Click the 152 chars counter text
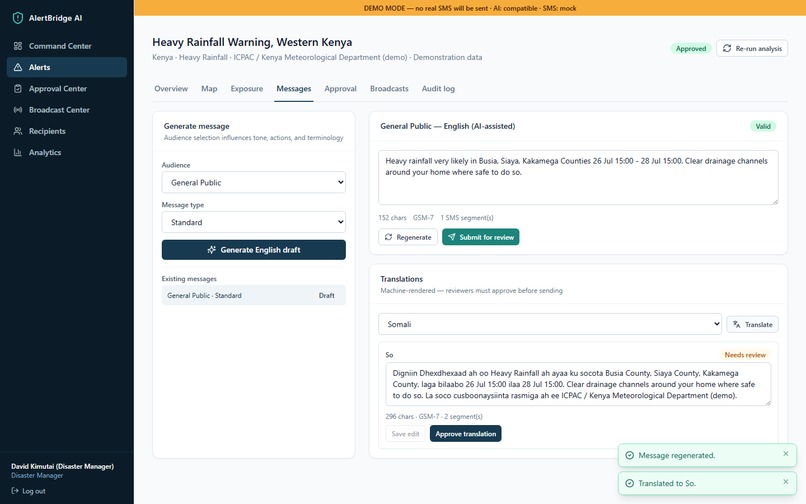Screen dimensions: 806x504 (x=392, y=218)
